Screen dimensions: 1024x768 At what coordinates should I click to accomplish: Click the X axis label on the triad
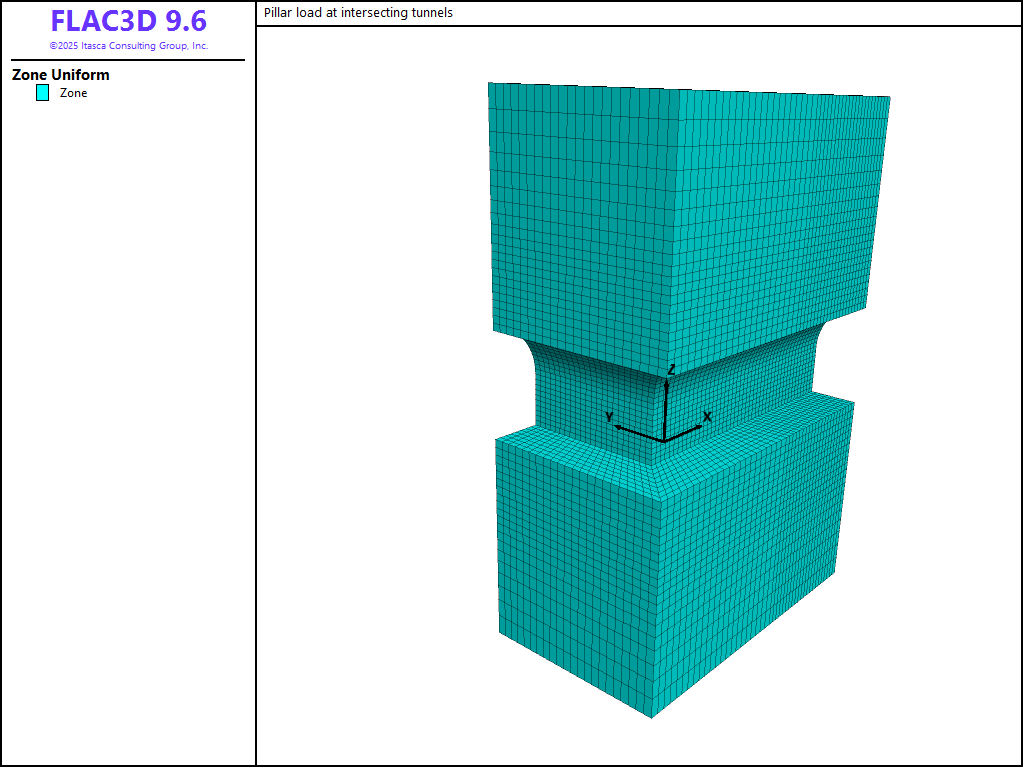(x=707, y=416)
